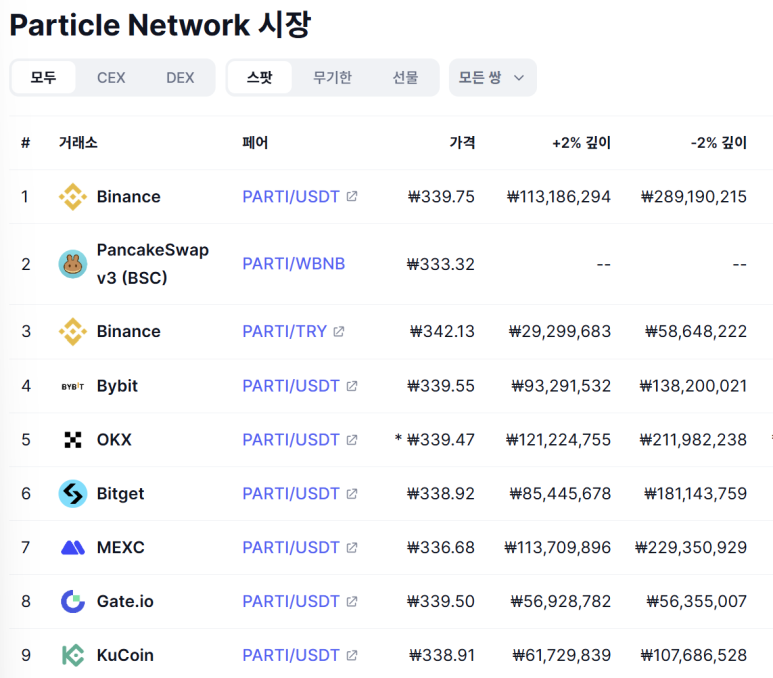The image size is (773, 678).
Task: Open the MEXC exchange name
Action: (x=121, y=547)
